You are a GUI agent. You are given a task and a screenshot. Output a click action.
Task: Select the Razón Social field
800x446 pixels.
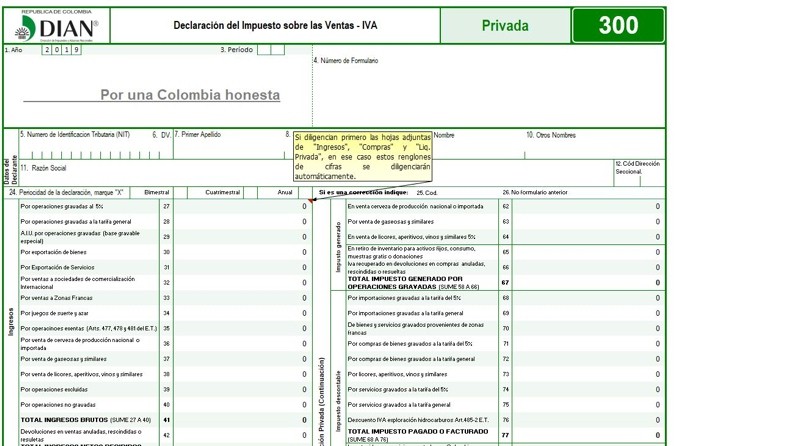coord(150,174)
